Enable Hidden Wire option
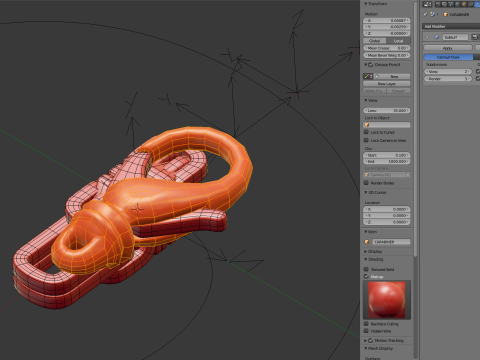This screenshot has width=480, height=360. [x=366, y=331]
